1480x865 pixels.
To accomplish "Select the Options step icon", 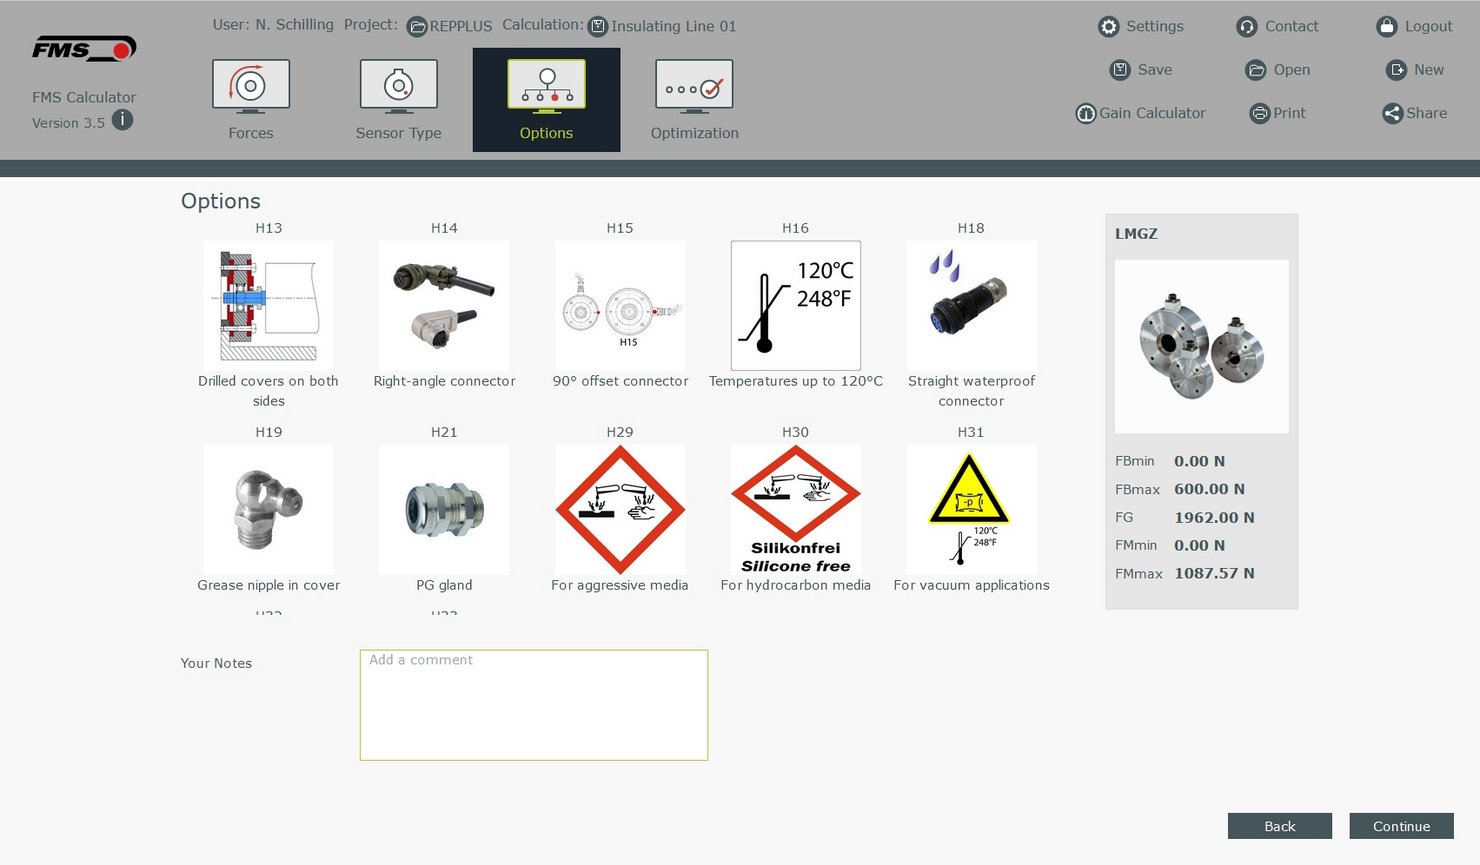I will coord(546,86).
